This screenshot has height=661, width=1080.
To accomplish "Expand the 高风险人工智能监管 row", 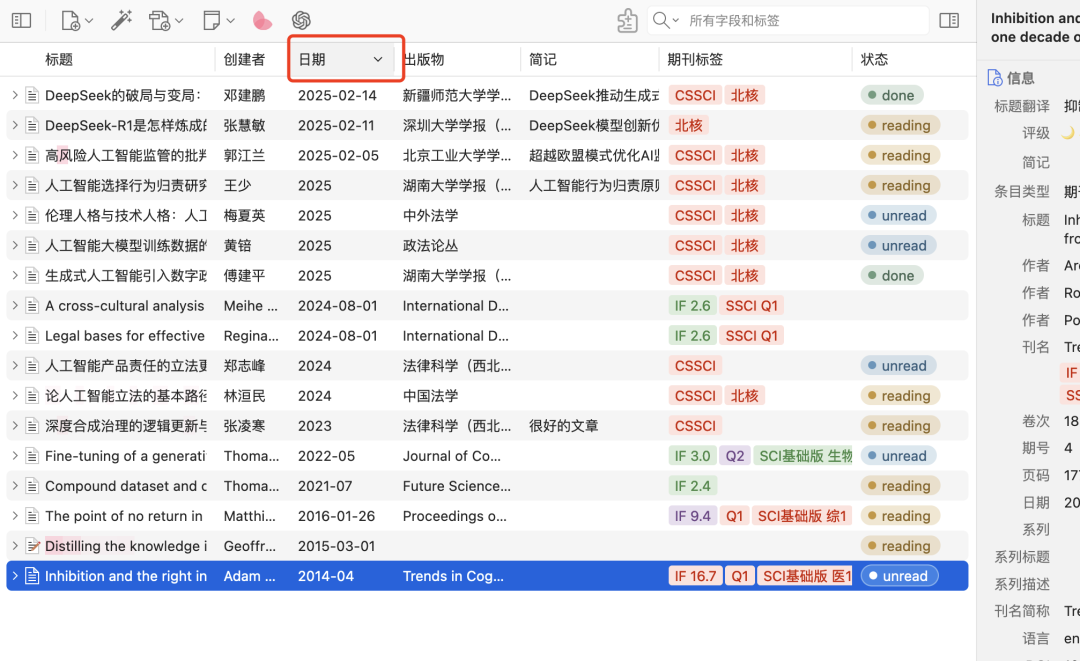I will 14,155.
